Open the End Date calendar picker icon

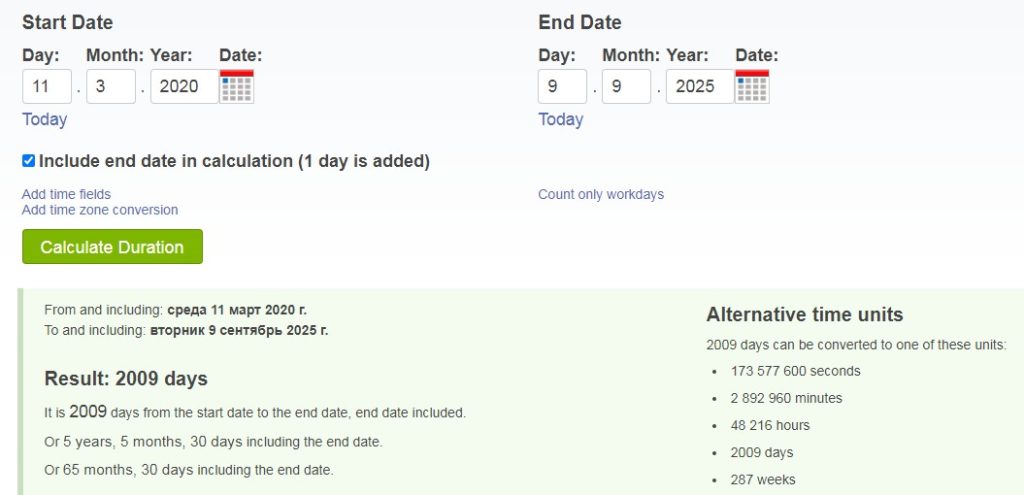pyautogui.click(x=752, y=86)
